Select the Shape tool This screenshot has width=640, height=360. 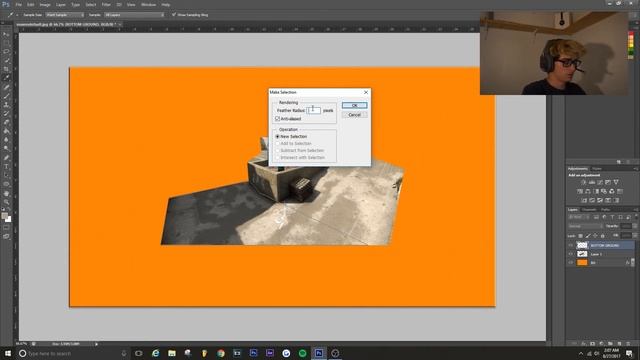(6, 184)
